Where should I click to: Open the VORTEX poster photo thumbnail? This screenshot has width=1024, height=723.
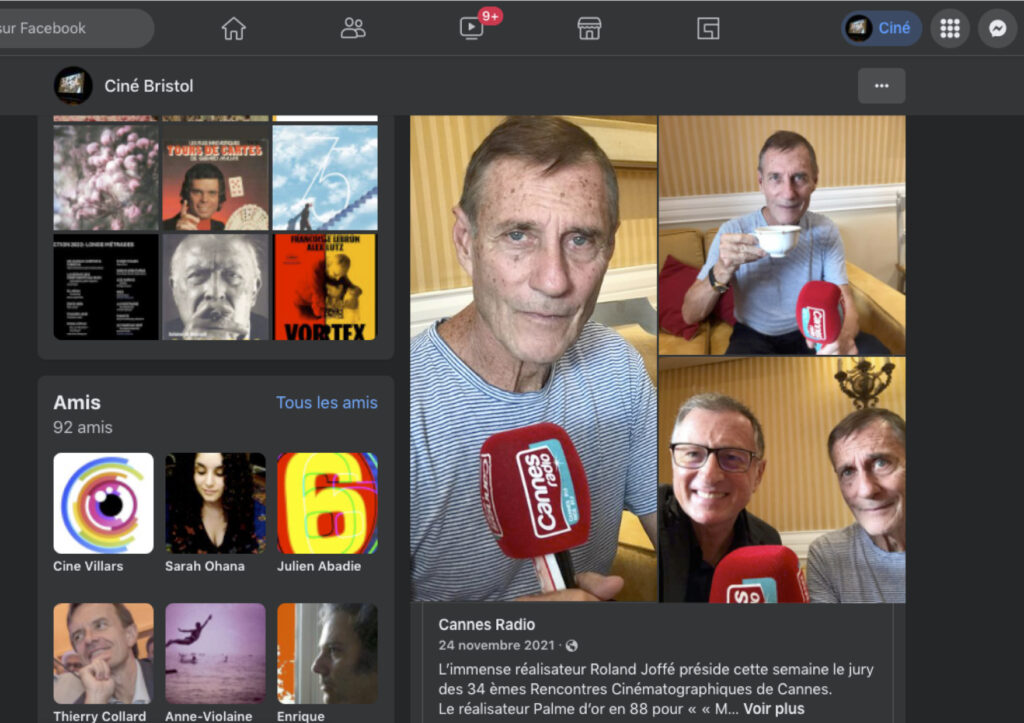pos(325,287)
